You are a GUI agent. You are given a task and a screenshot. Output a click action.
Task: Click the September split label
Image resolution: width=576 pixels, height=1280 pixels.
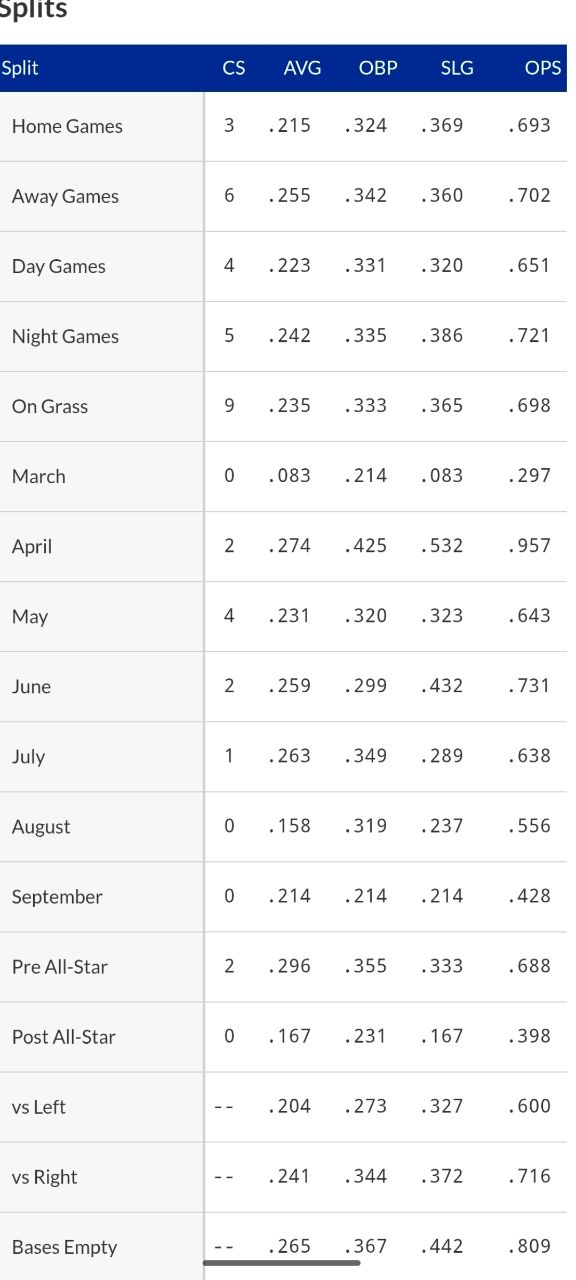point(57,897)
